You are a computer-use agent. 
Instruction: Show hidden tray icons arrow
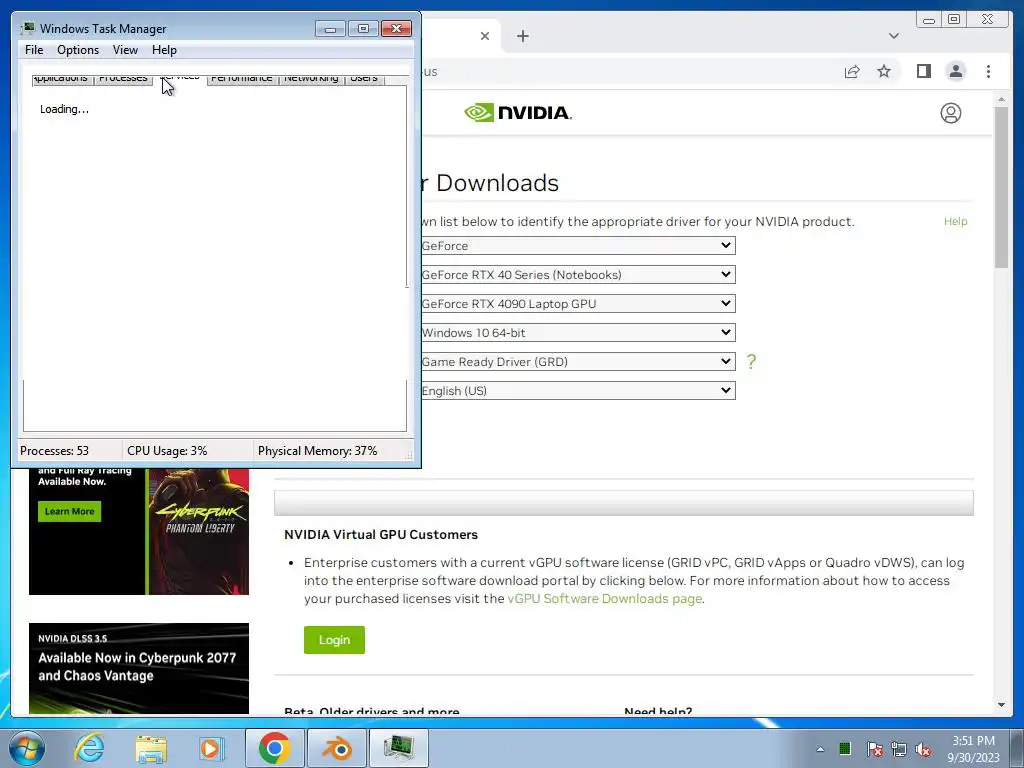[820, 749]
